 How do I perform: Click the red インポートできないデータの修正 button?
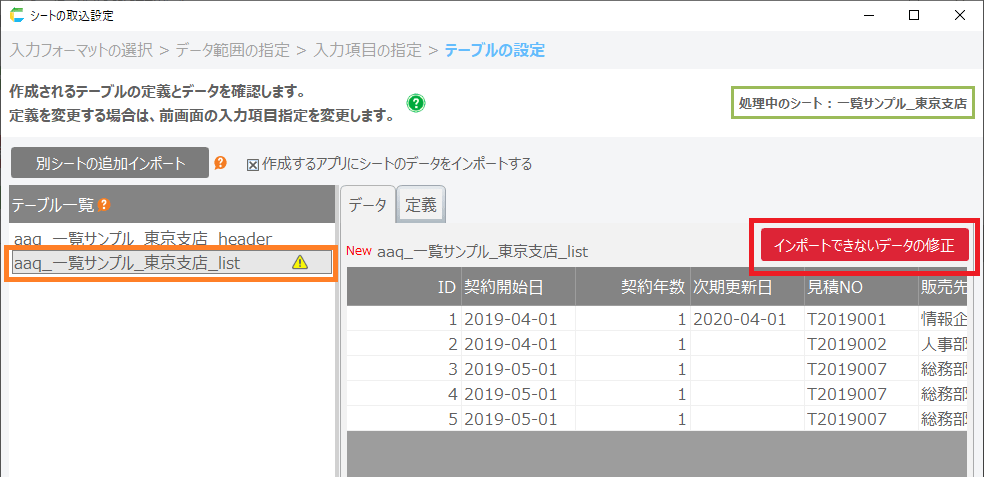[864, 245]
